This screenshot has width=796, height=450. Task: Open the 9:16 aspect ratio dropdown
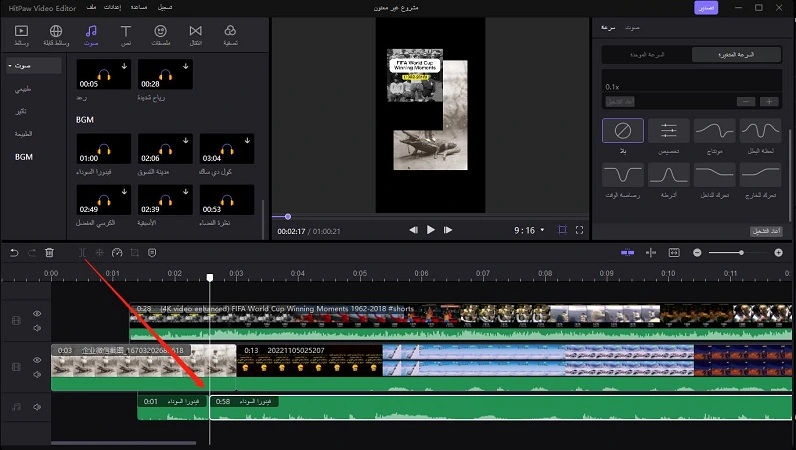point(529,230)
